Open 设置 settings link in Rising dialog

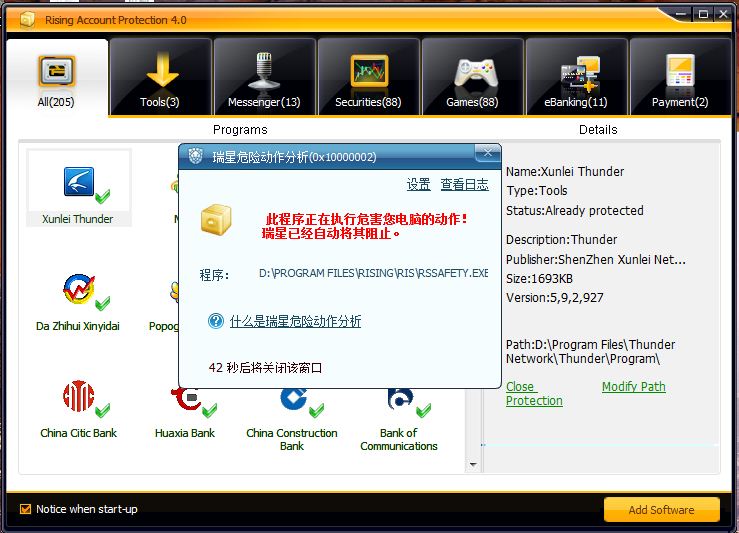pos(419,184)
